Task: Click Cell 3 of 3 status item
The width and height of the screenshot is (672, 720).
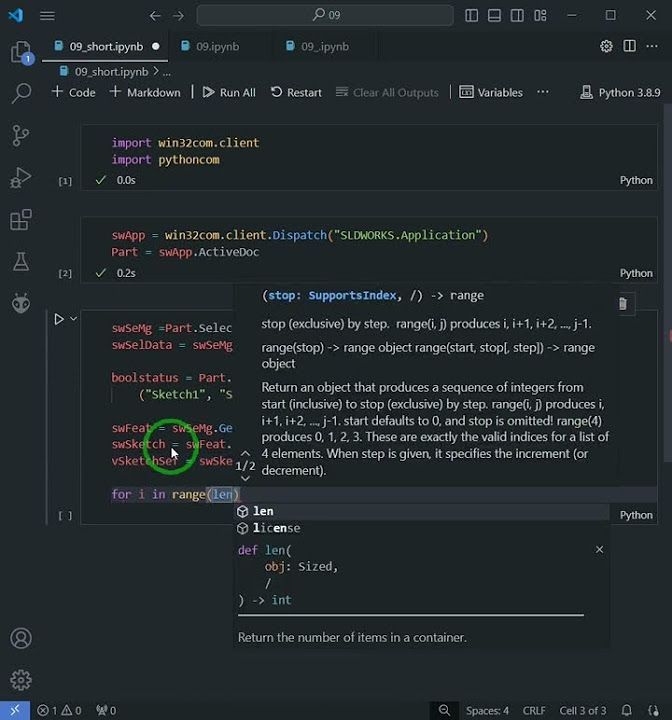Action: click(x=582, y=710)
